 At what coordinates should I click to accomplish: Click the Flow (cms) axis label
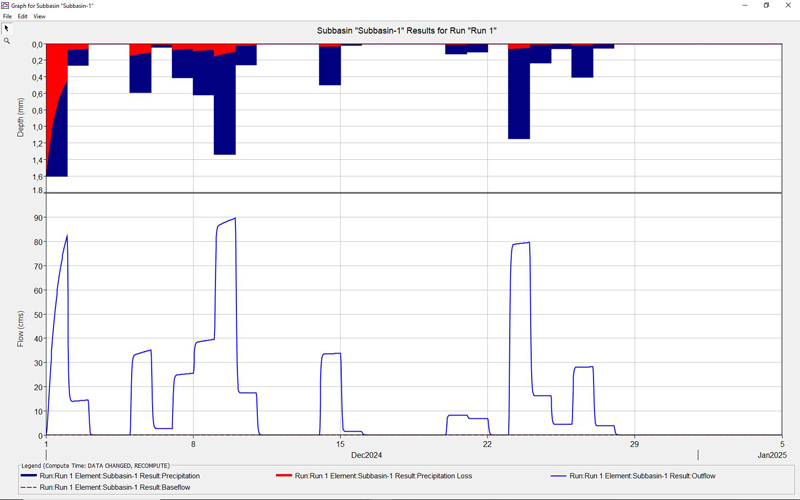click(20, 327)
